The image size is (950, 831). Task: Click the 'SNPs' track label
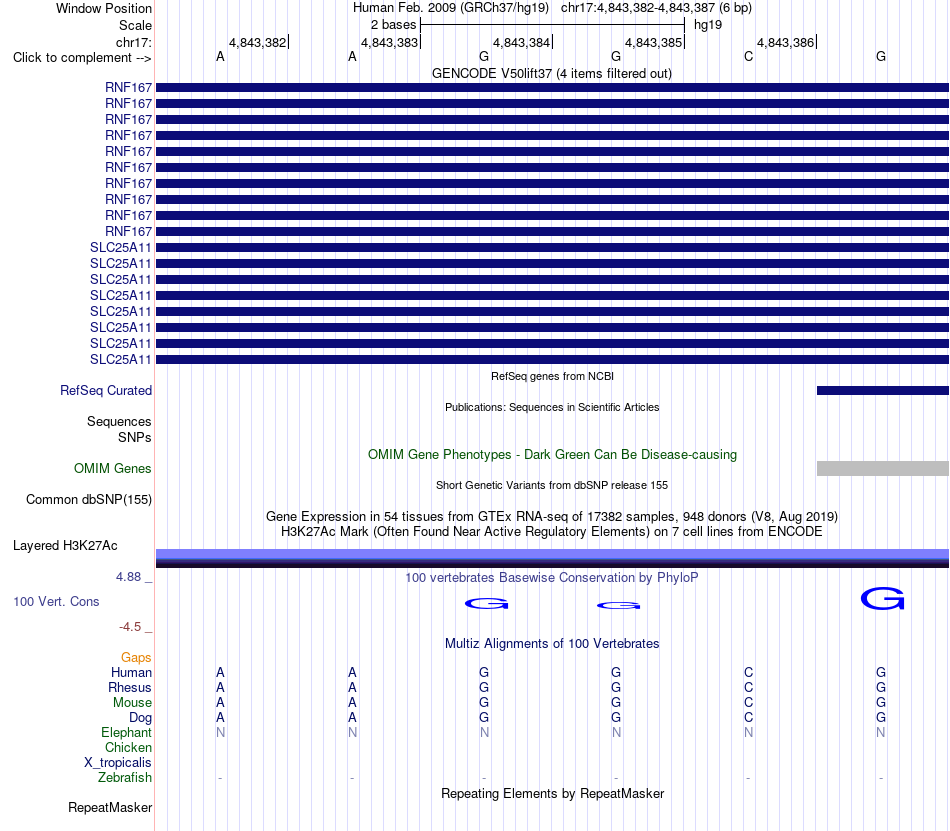pyautogui.click(x=135, y=437)
